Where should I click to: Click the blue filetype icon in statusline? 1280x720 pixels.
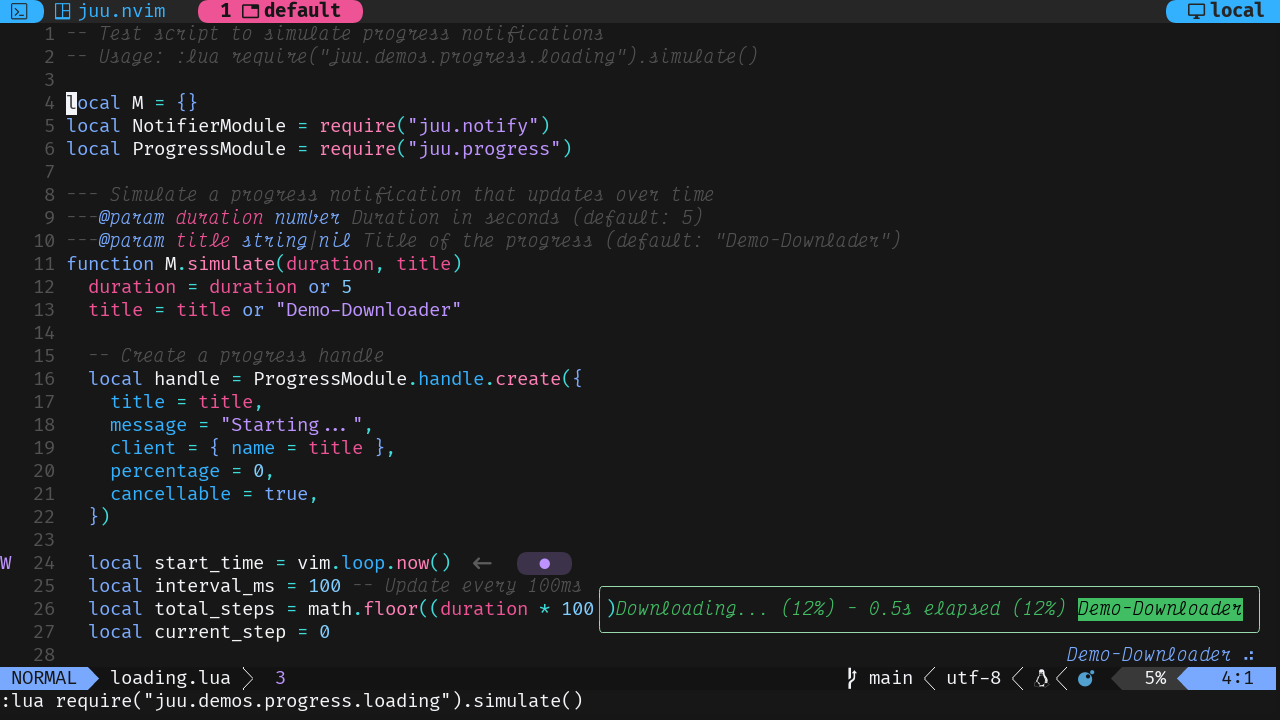coord(1086,678)
